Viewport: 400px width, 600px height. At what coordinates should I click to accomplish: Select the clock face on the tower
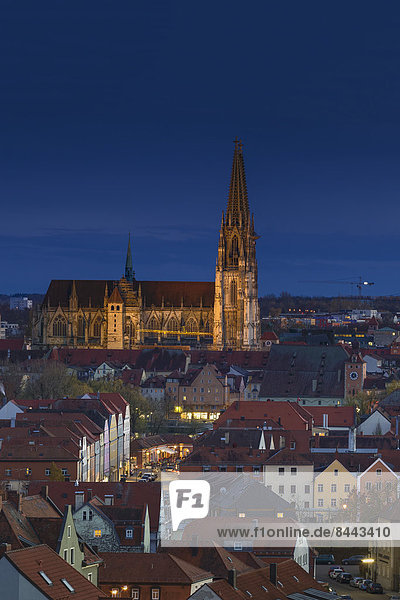pyautogui.click(x=354, y=375)
